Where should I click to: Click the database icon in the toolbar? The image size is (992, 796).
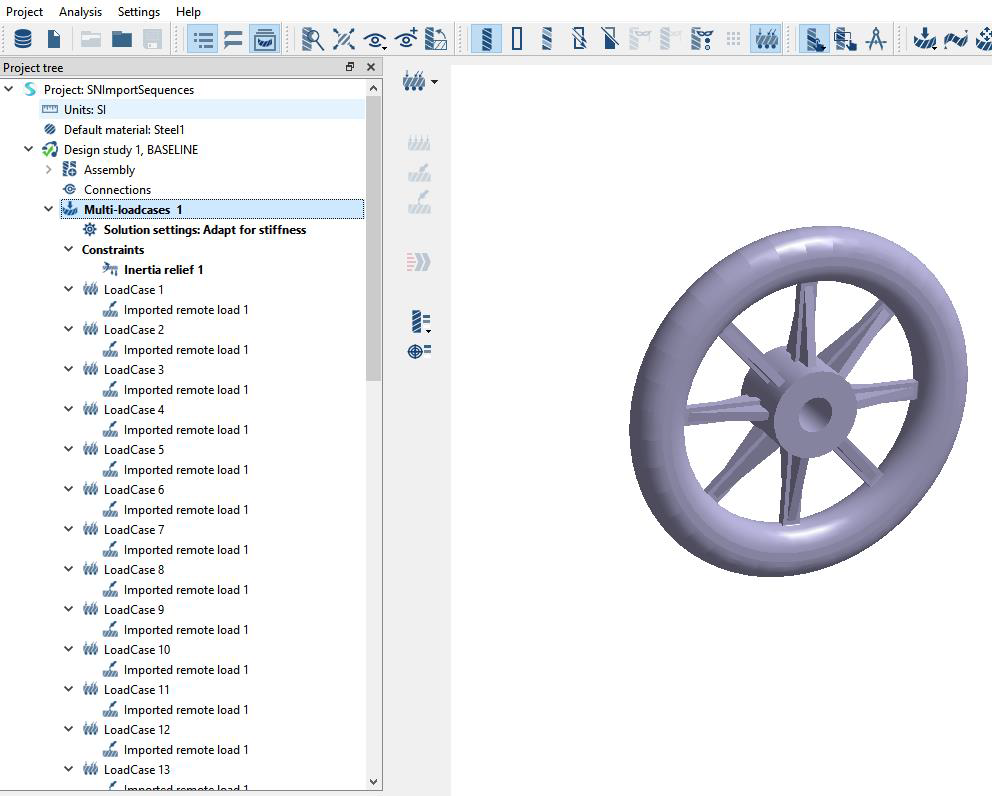(22, 39)
